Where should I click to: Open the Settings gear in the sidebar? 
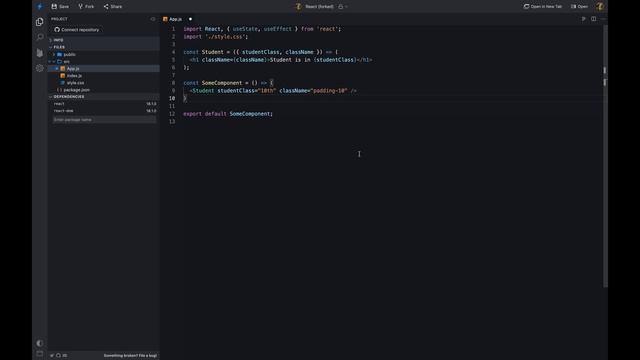click(x=40, y=68)
